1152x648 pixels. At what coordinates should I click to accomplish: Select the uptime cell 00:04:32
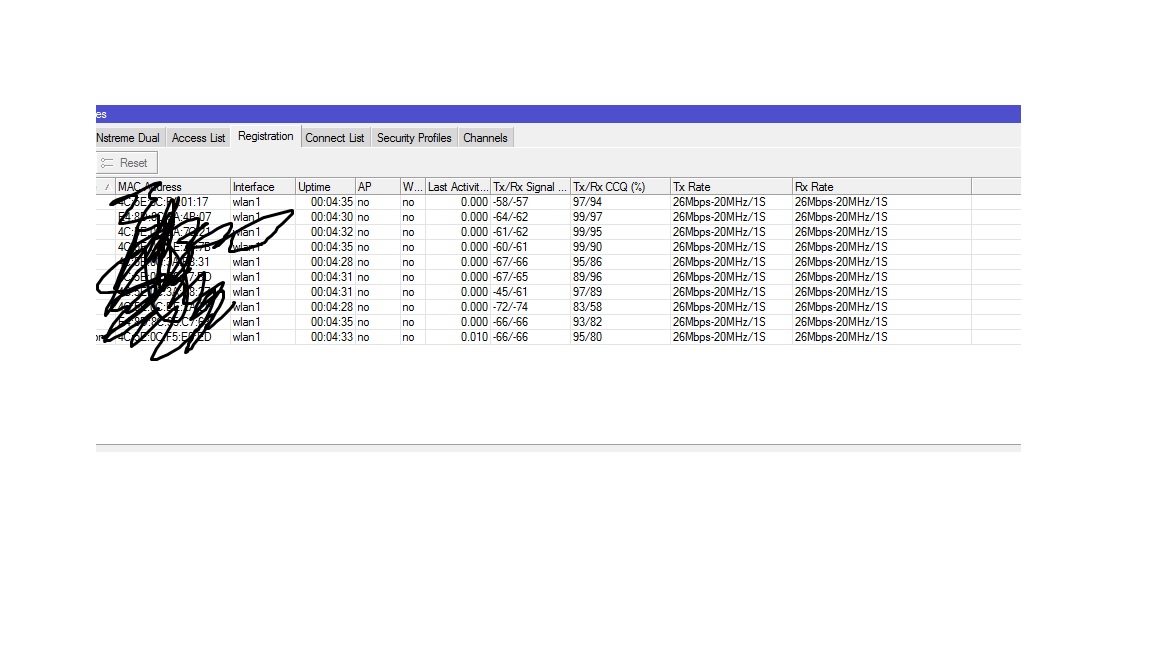pos(331,232)
